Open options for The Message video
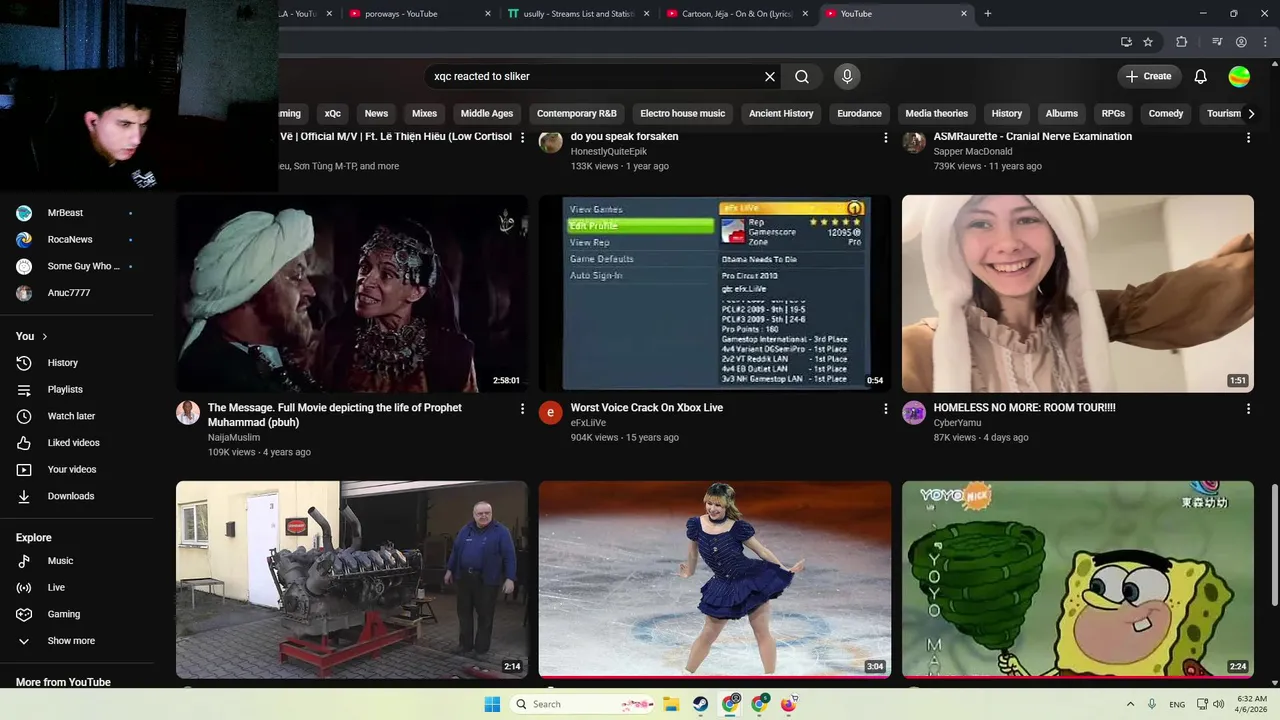This screenshot has width=1280, height=720. pyautogui.click(x=522, y=408)
